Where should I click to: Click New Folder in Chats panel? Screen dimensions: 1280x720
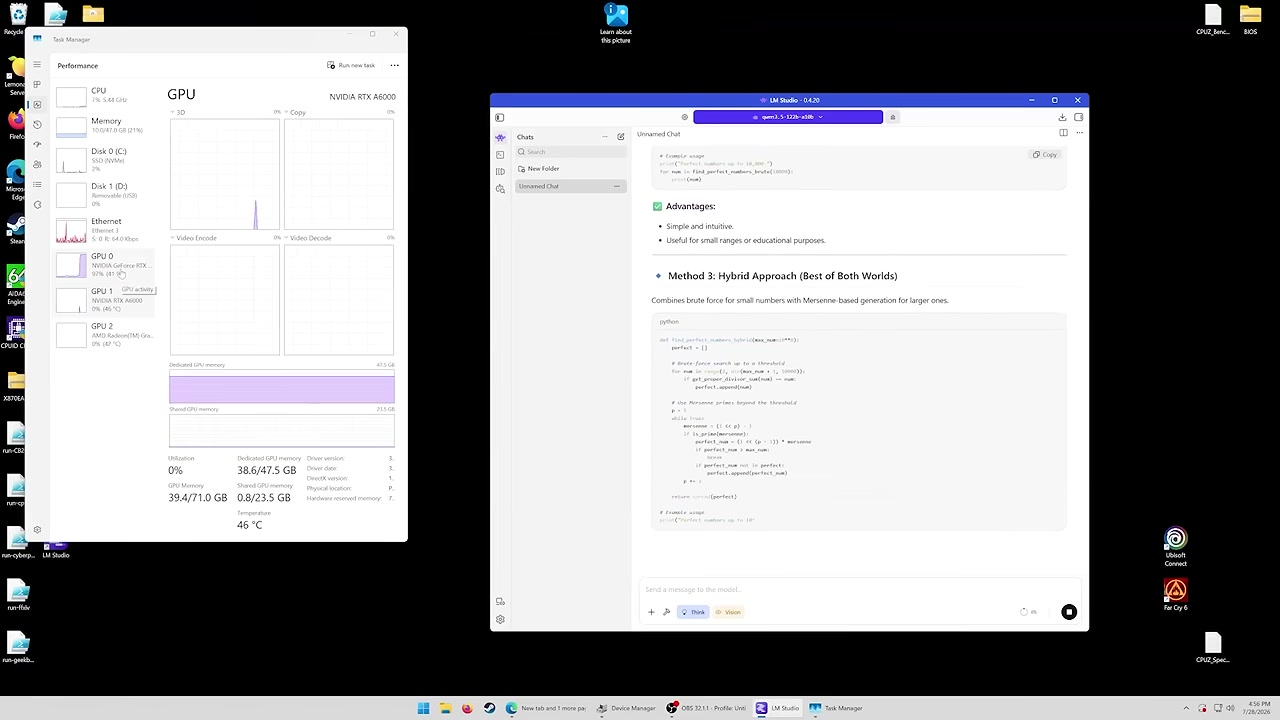[x=539, y=169]
